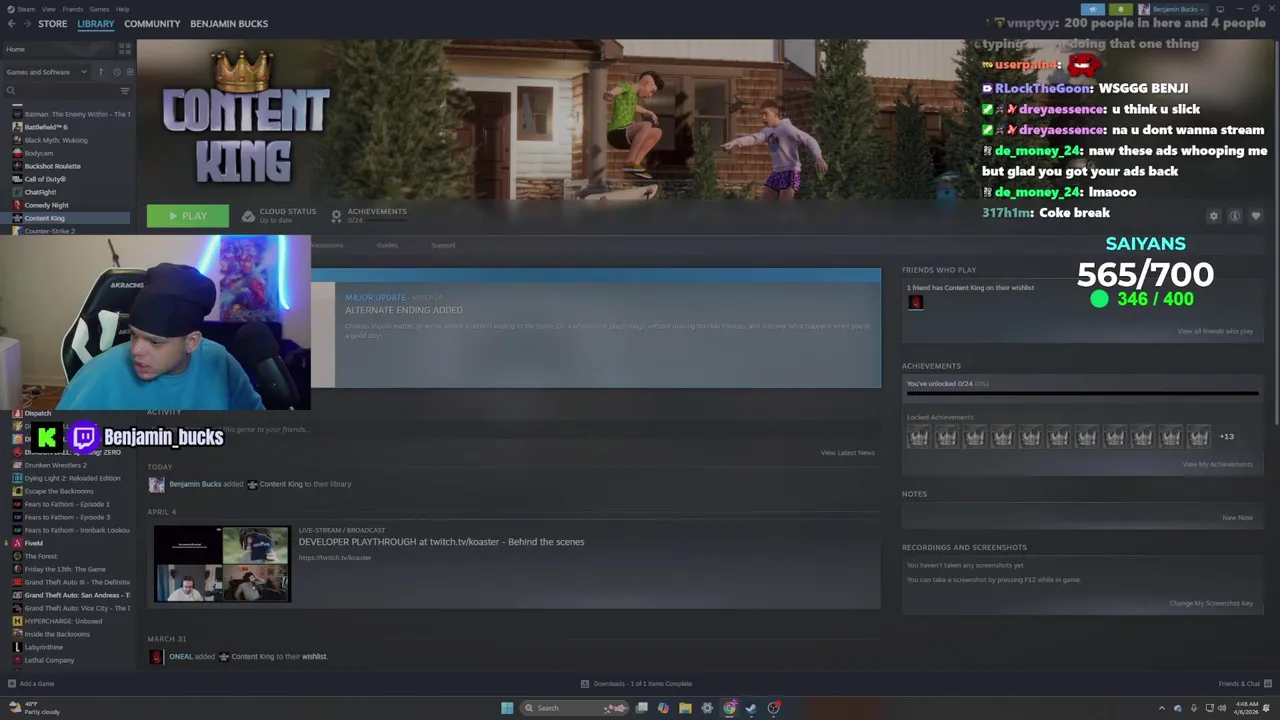This screenshot has height=720, width=1280.
Task: Open the Steam menu
Action: click(x=25, y=9)
